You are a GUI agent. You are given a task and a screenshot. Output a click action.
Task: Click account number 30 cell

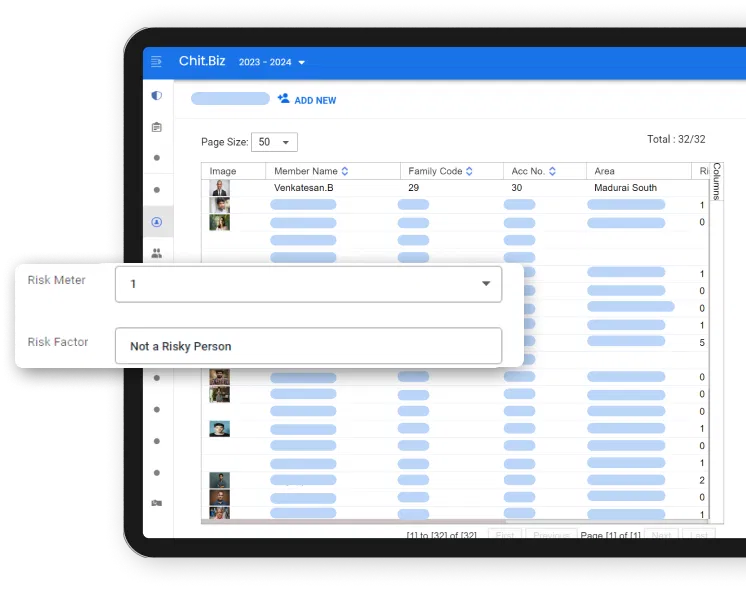point(517,188)
